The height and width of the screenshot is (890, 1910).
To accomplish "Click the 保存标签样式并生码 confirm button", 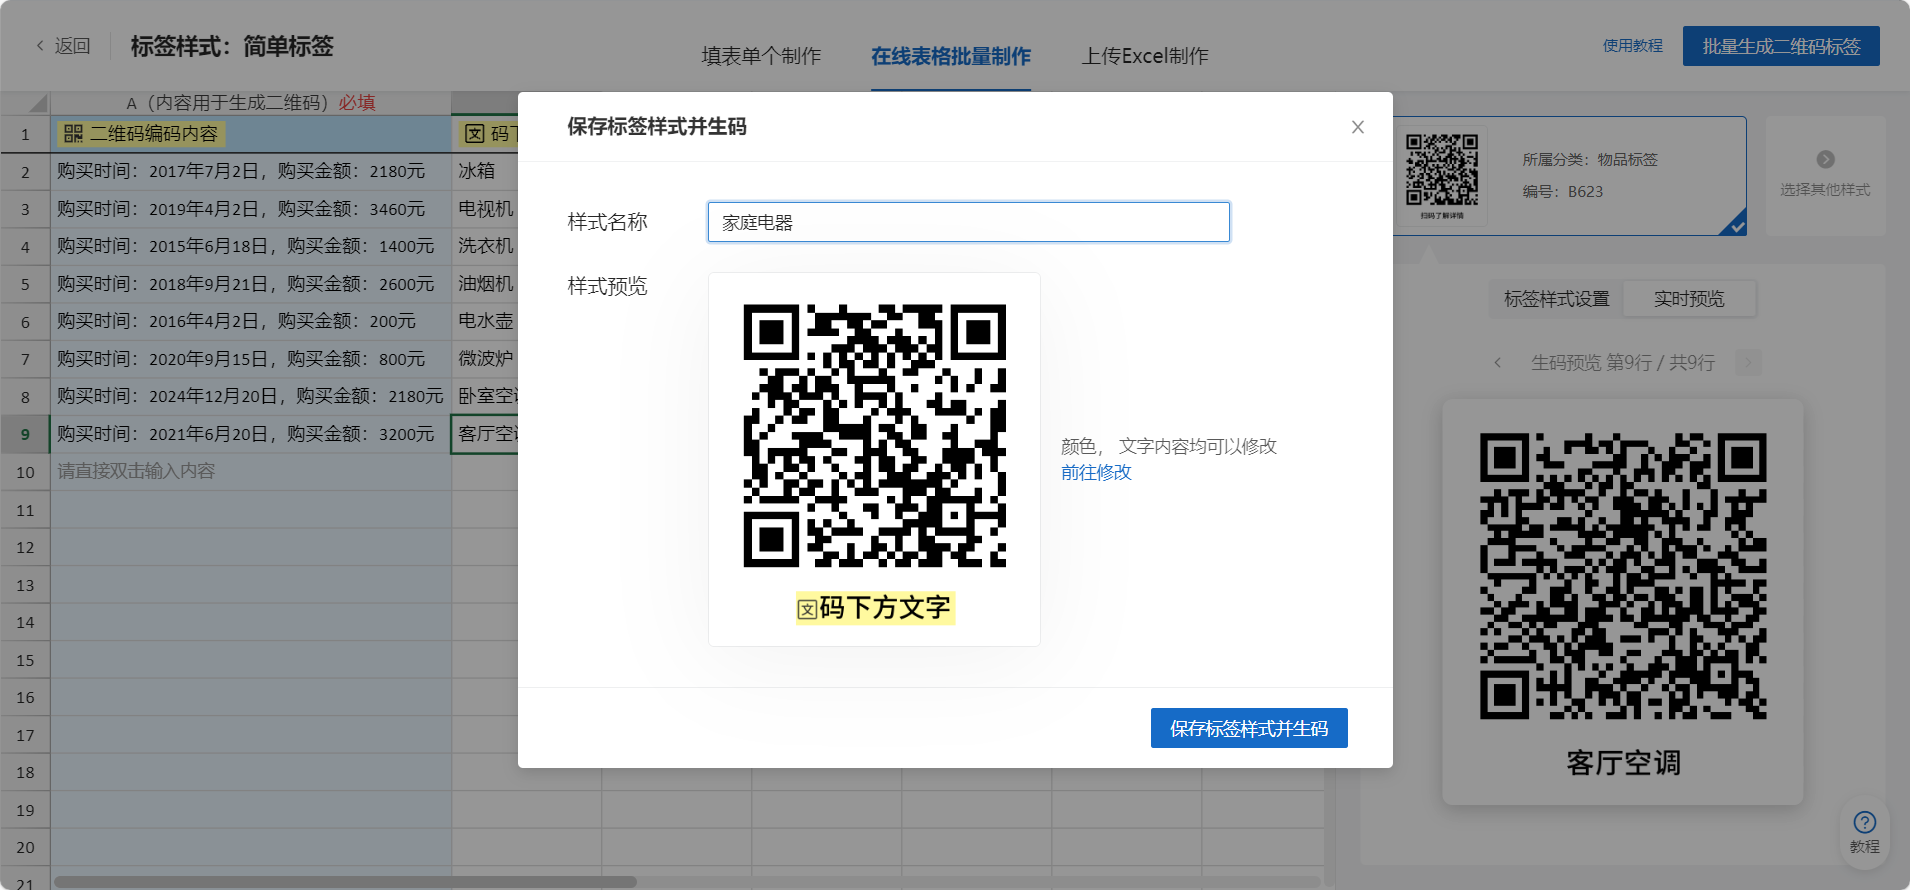I will [1248, 728].
